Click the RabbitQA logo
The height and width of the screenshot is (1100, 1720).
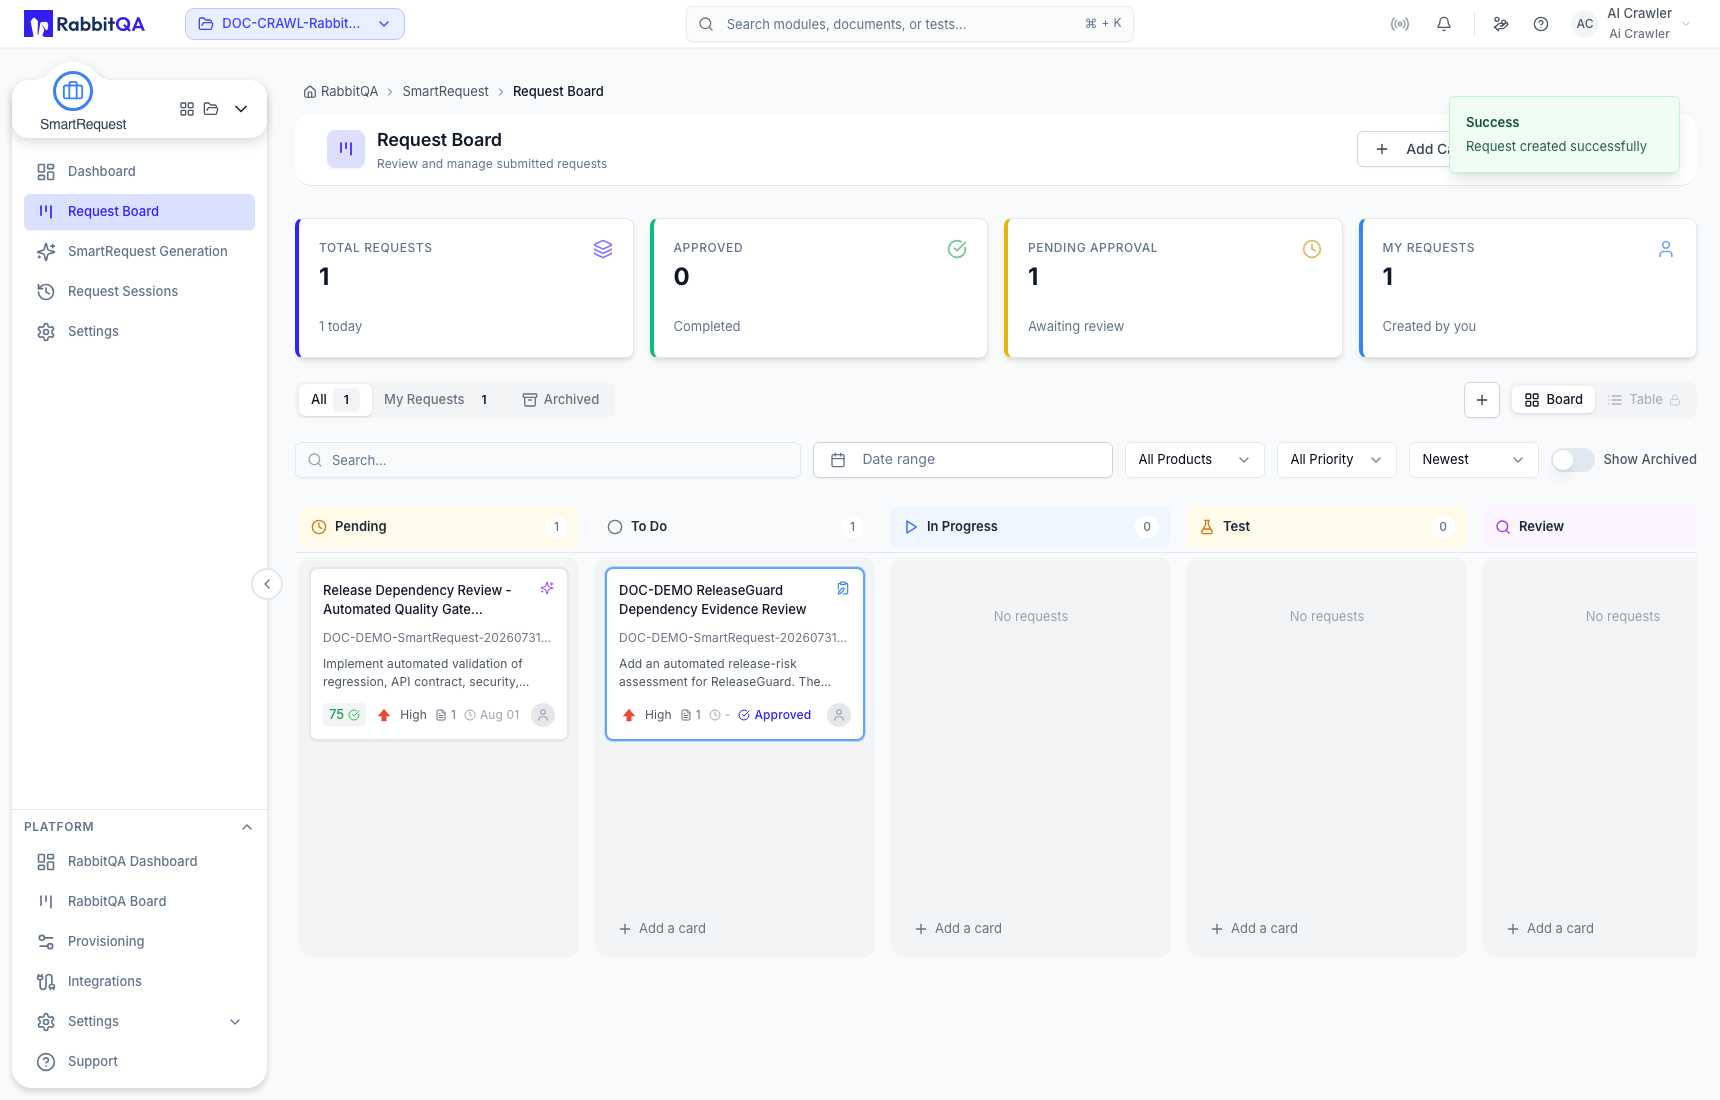[x=85, y=24]
